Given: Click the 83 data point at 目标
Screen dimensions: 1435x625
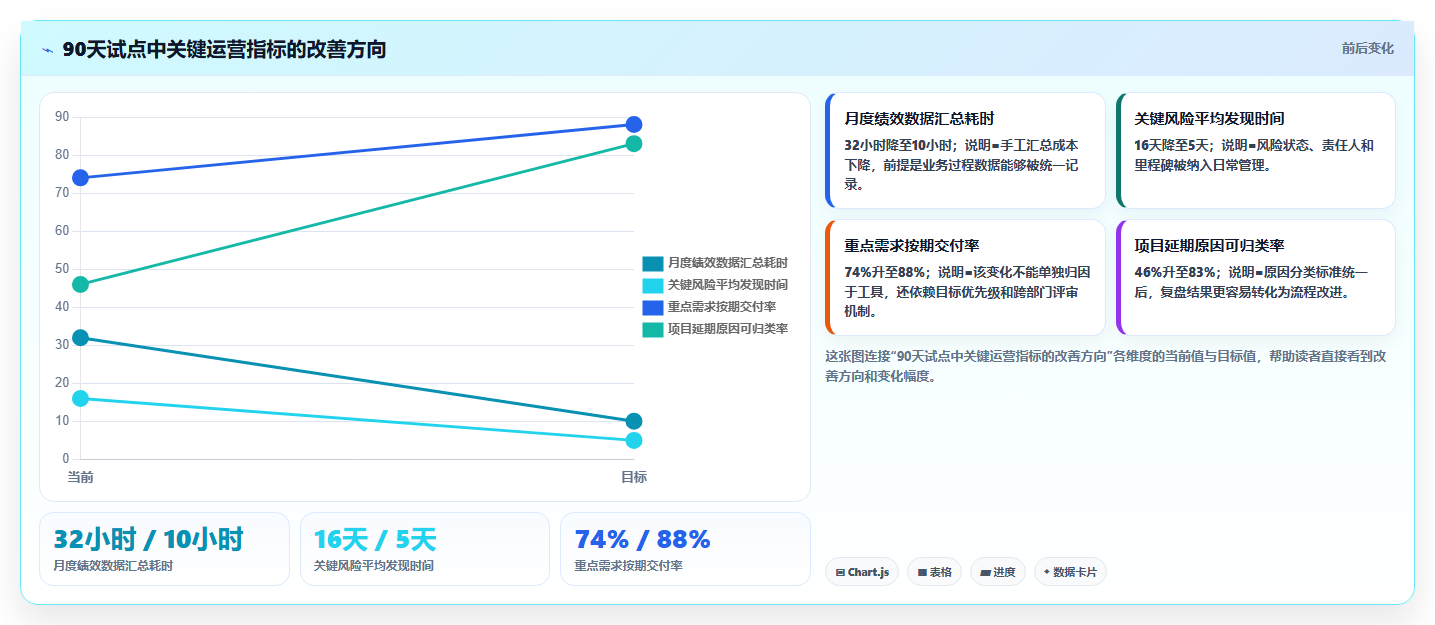Looking at the screenshot, I should 634,144.
